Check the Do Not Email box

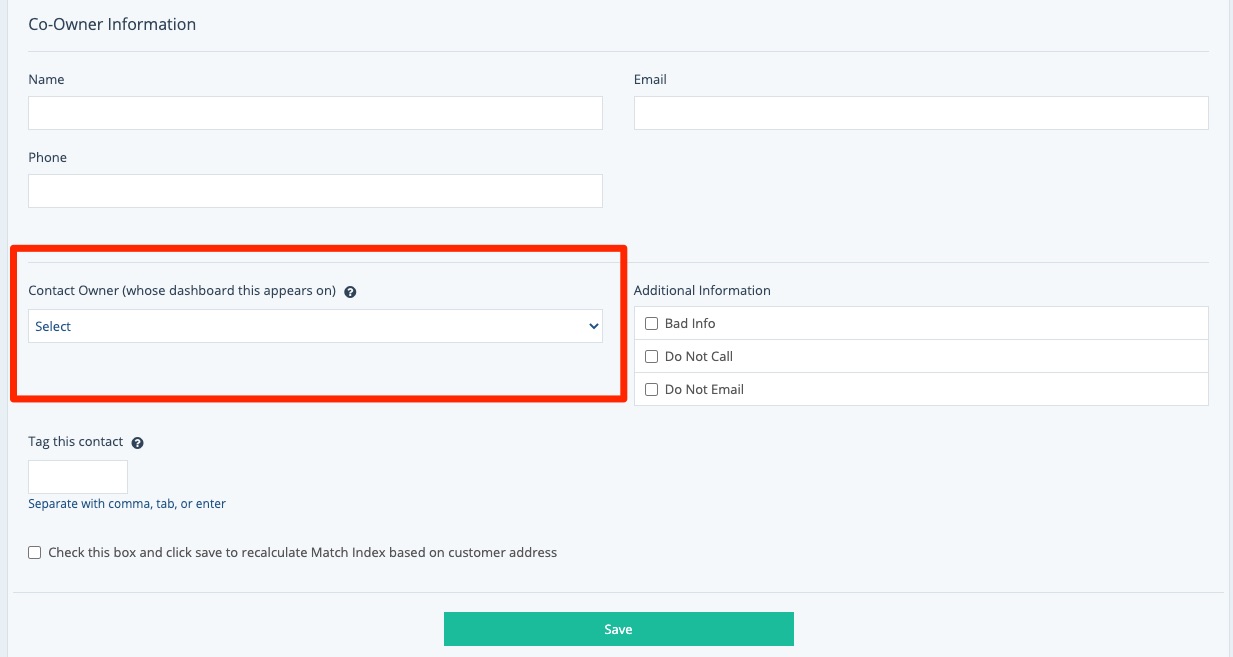pyautogui.click(x=651, y=390)
